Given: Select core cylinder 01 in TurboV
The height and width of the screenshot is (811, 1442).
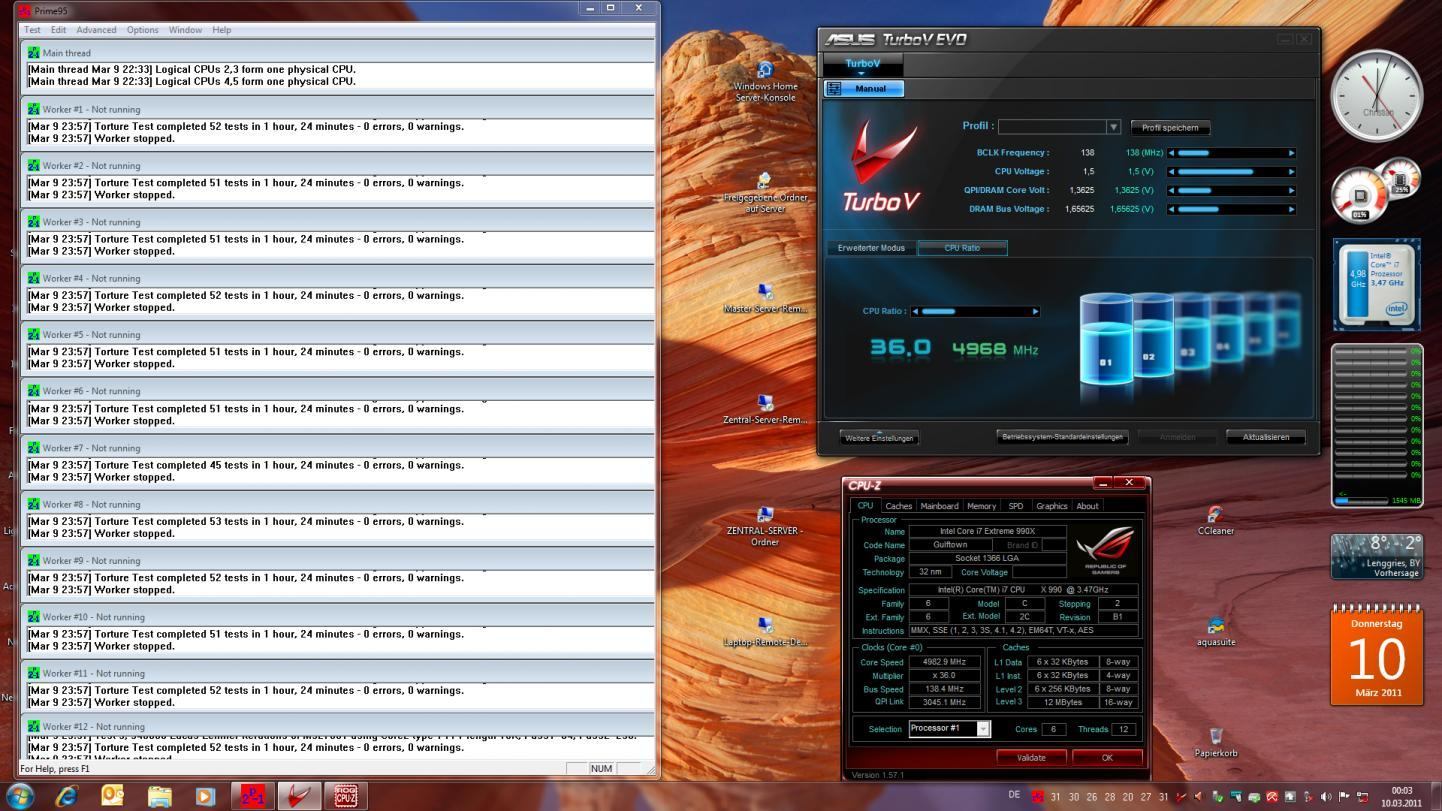Looking at the screenshot, I should 1105,339.
